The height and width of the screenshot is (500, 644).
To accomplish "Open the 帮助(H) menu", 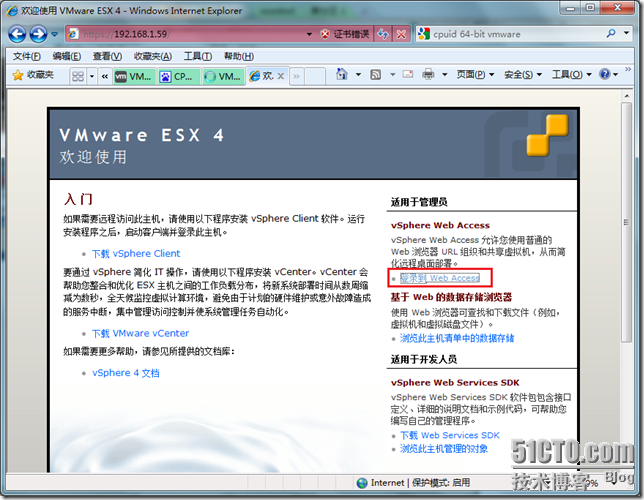I will [x=239, y=56].
